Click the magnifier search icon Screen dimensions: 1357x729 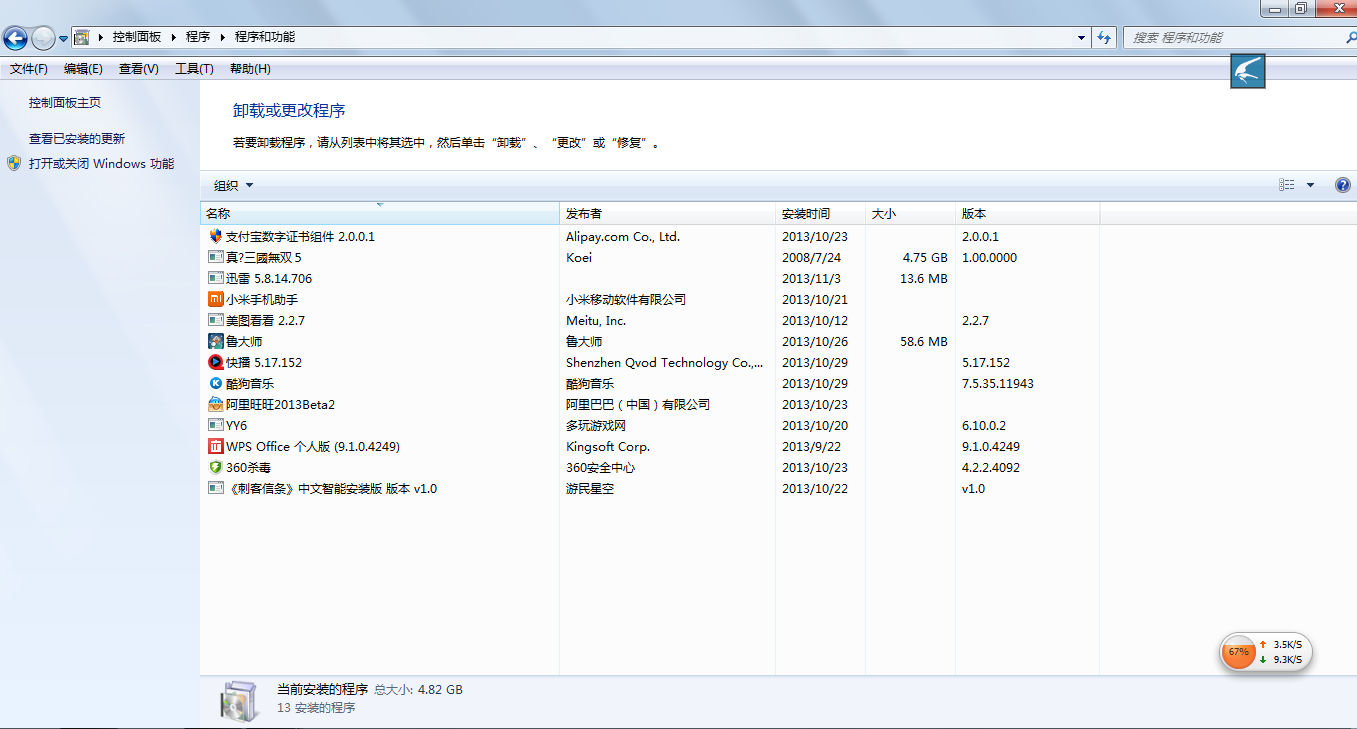(1350, 37)
